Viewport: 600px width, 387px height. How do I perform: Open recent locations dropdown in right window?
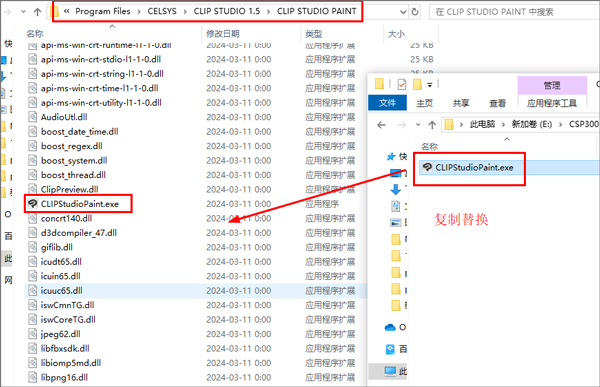coord(418,124)
